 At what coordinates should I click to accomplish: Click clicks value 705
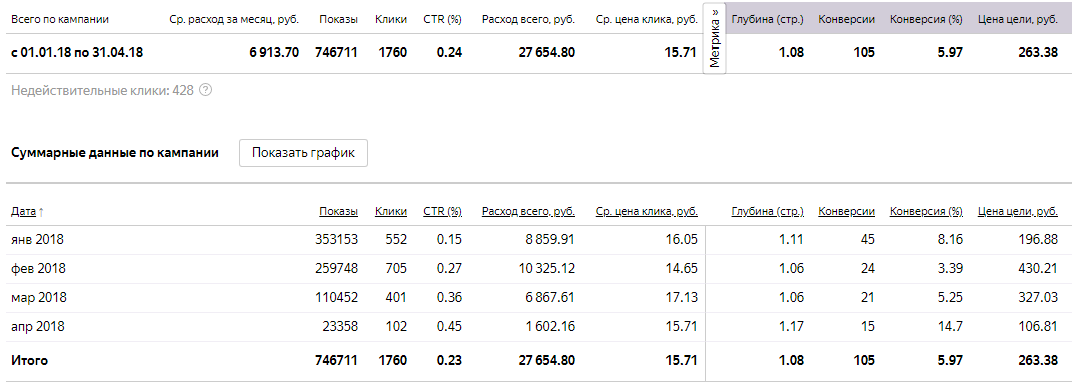(397, 269)
